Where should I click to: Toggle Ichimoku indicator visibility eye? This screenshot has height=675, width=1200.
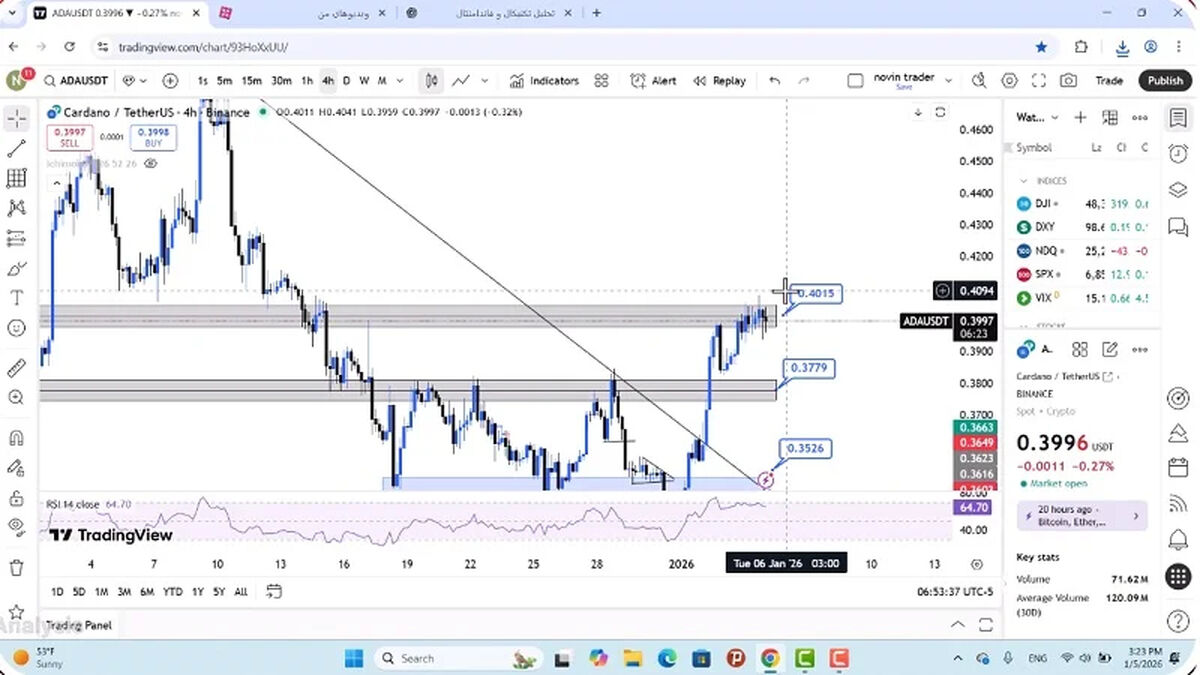[x=150, y=162]
